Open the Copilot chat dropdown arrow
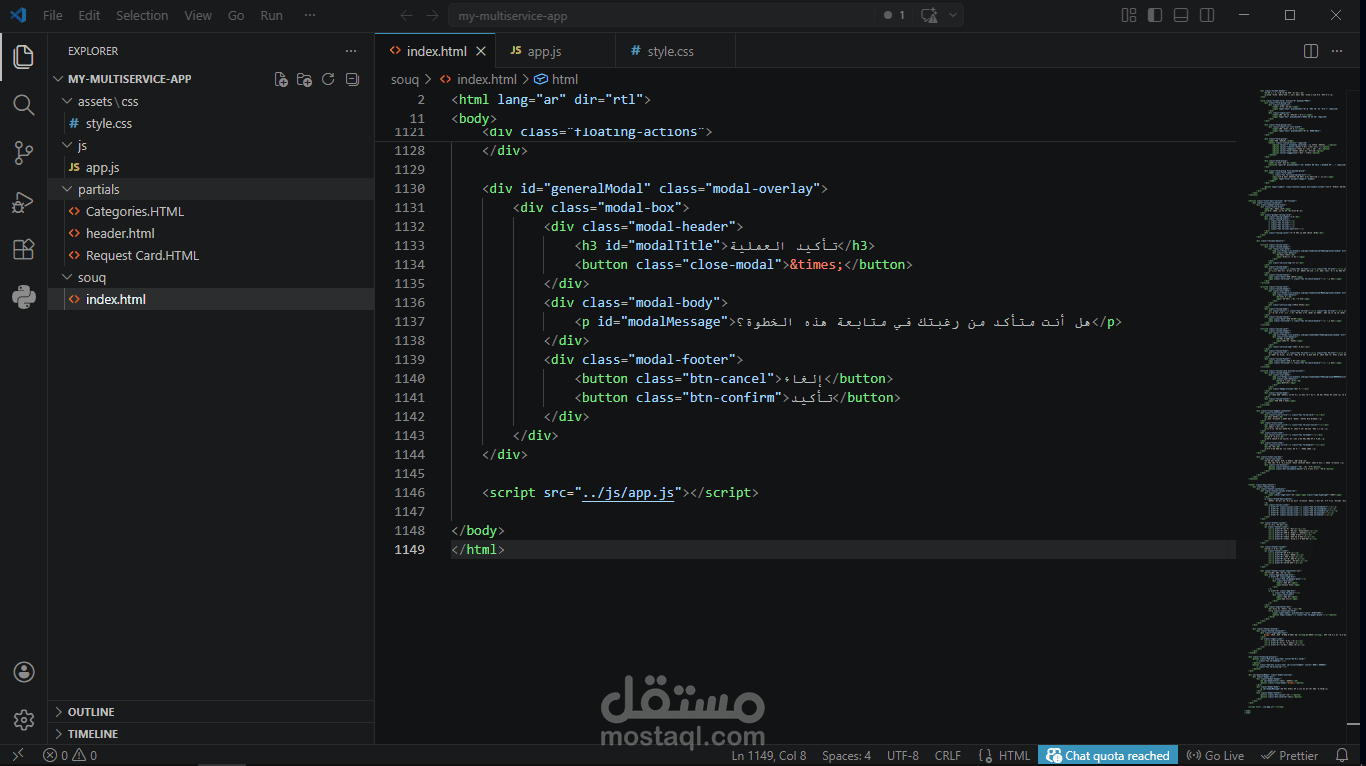The height and width of the screenshot is (766, 1366). (953, 15)
